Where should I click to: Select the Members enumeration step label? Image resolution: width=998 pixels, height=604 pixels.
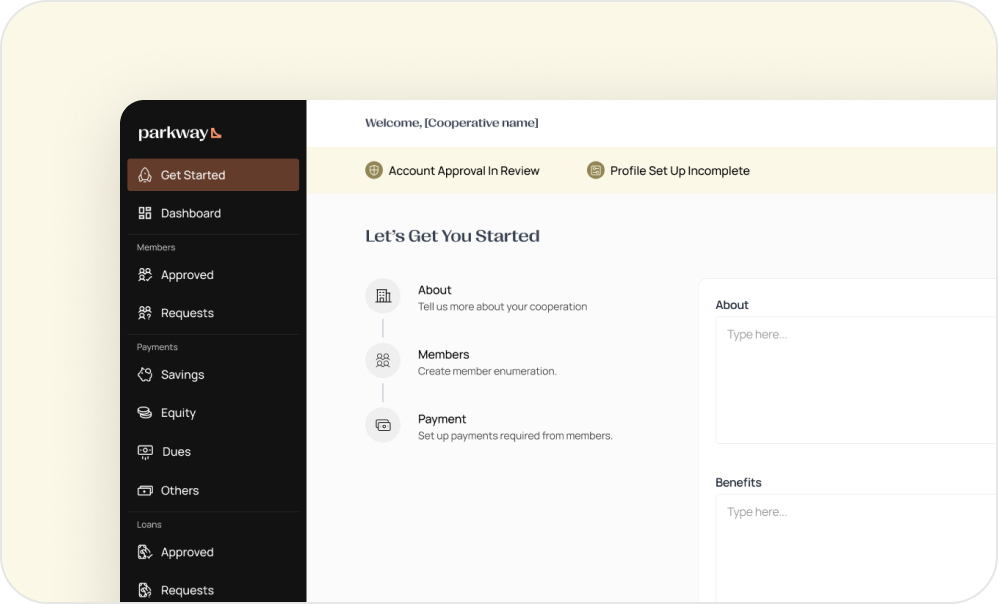point(443,355)
